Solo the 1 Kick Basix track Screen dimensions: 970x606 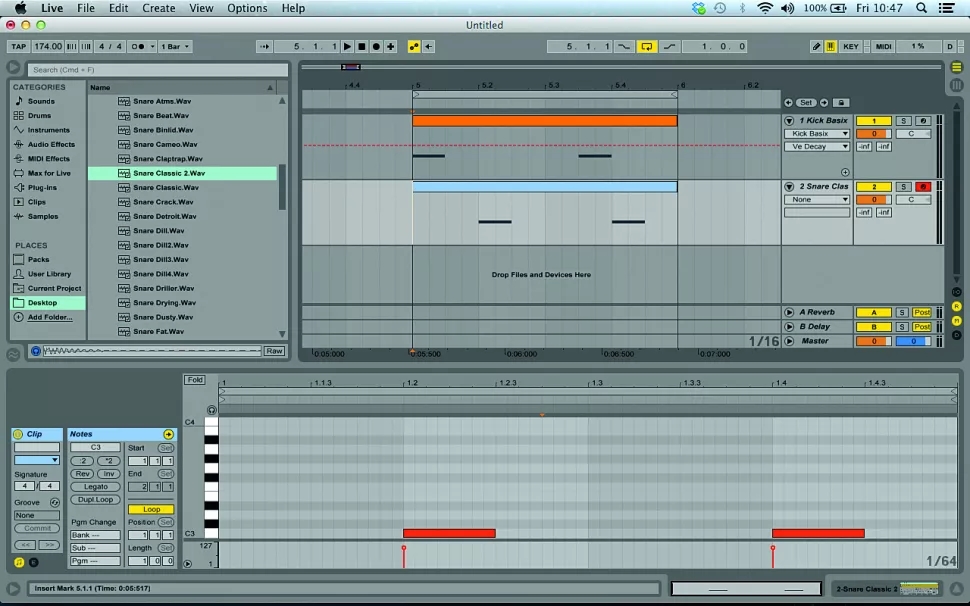[903, 121]
